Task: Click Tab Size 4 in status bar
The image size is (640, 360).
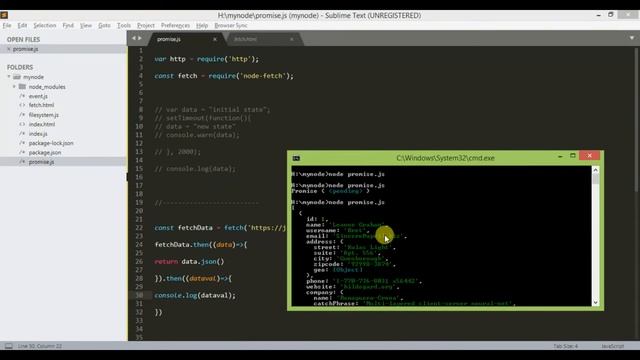Action: pos(565,346)
